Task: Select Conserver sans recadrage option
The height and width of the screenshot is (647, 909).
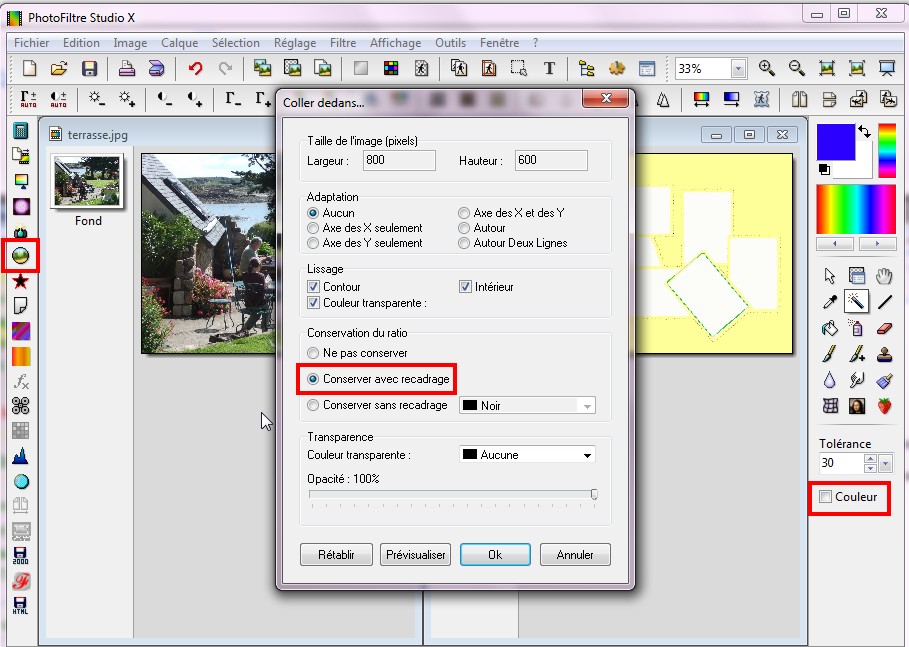Action: [x=313, y=405]
